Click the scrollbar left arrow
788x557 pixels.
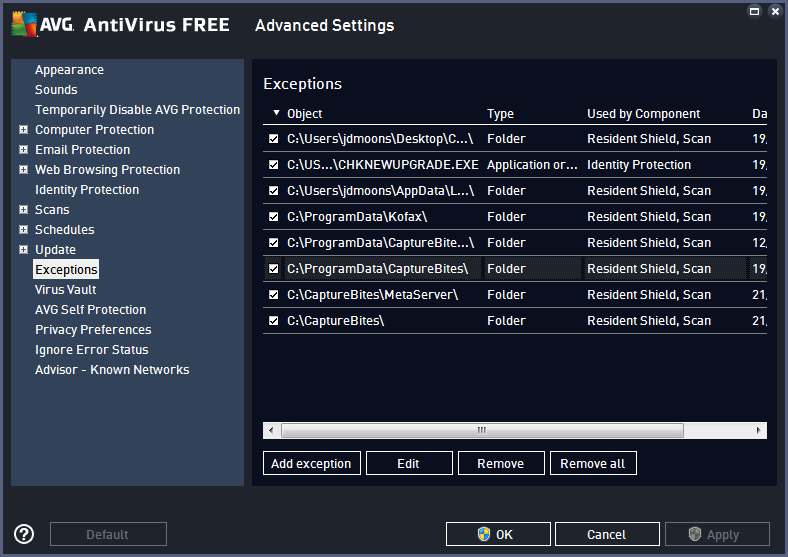pyautogui.click(x=271, y=430)
